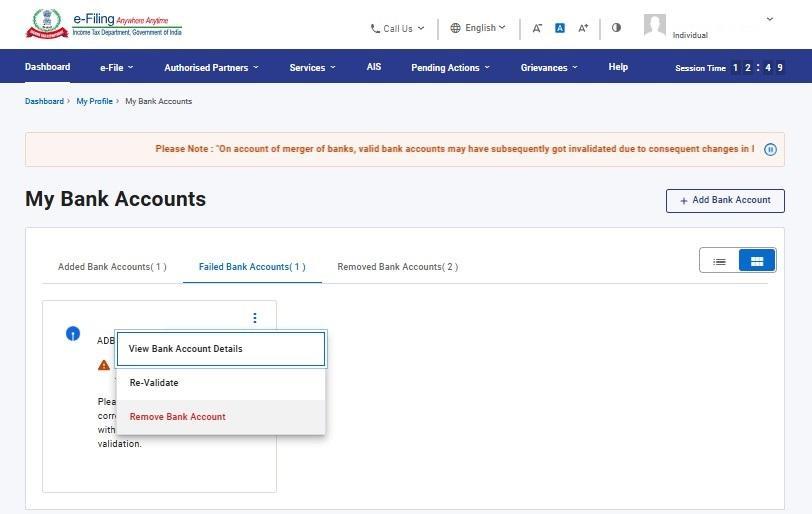Pause the scrolling notice banner
812x514 pixels.
pyautogui.click(x=770, y=149)
